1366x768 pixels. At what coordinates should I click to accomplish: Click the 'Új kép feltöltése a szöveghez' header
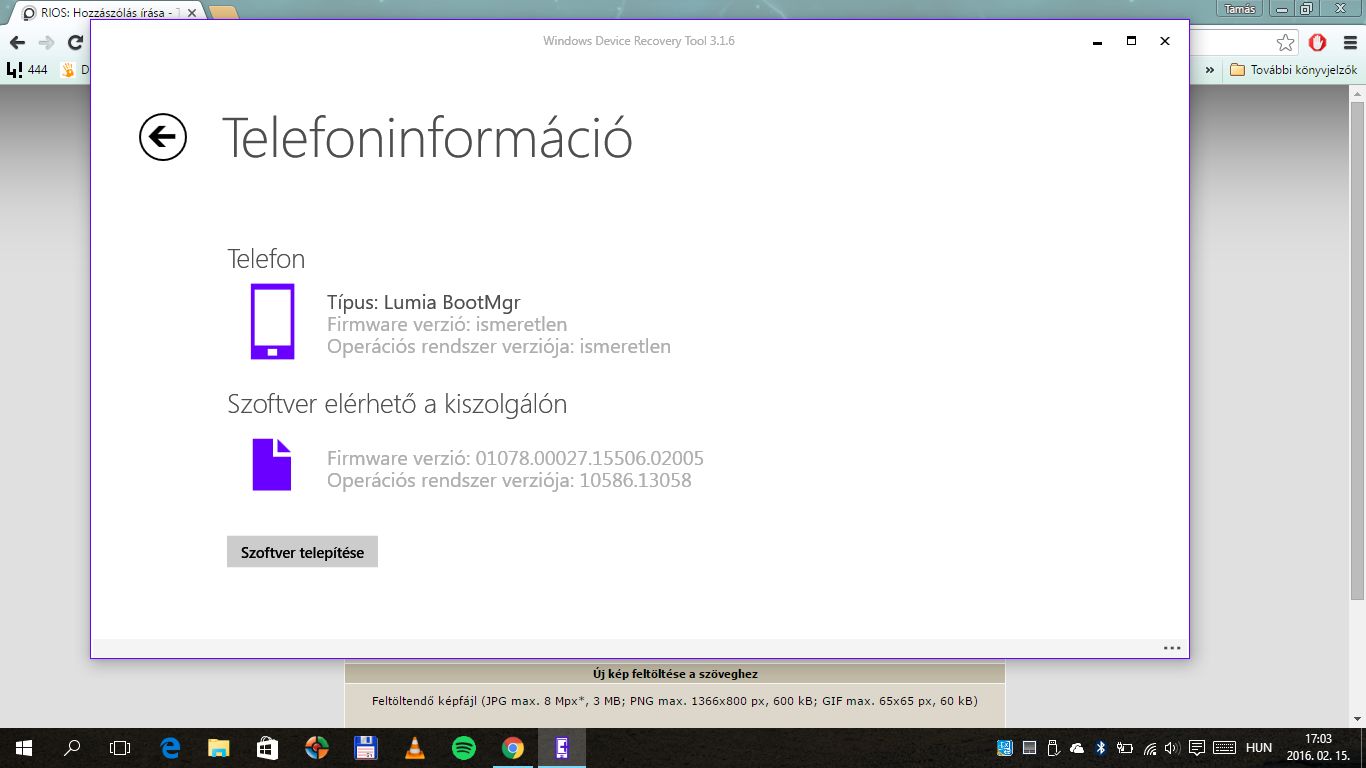pyautogui.click(x=675, y=674)
